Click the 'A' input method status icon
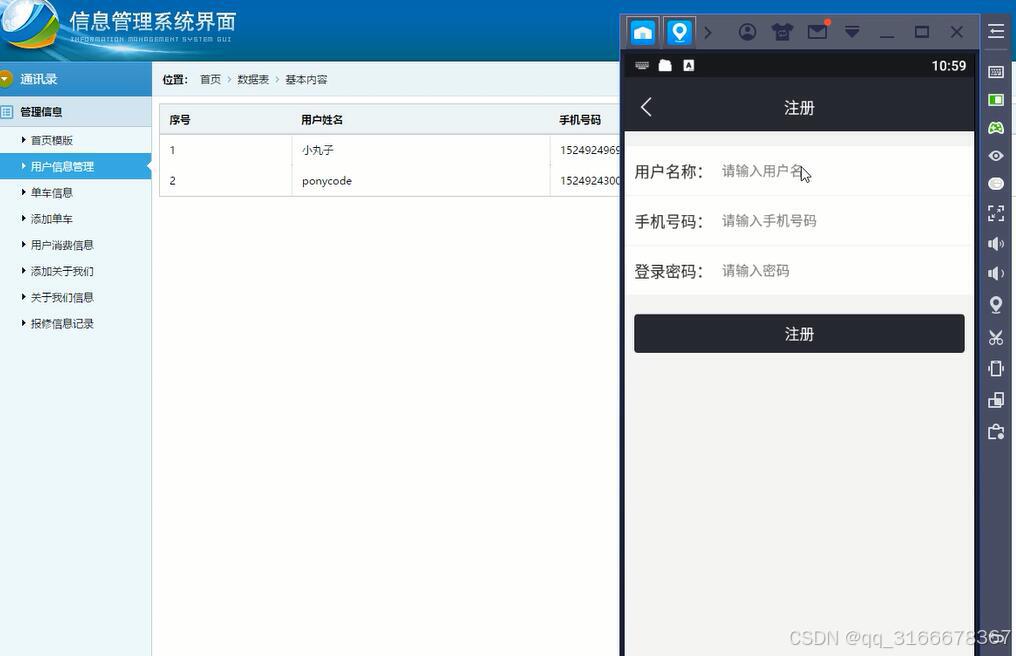The height and width of the screenshot is (656, 1016). pos(688,65)
